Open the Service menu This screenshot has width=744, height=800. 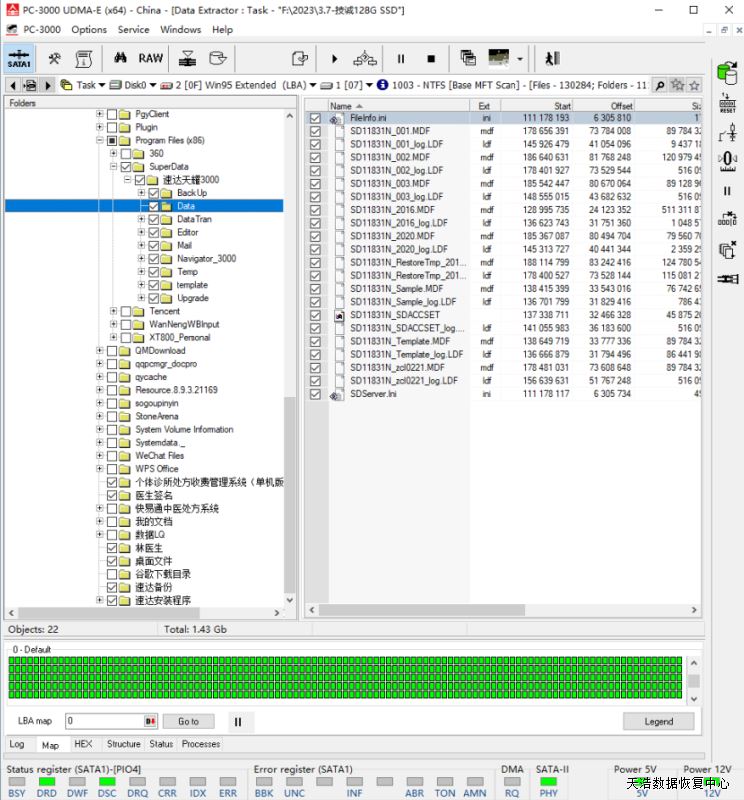point(133,30)
